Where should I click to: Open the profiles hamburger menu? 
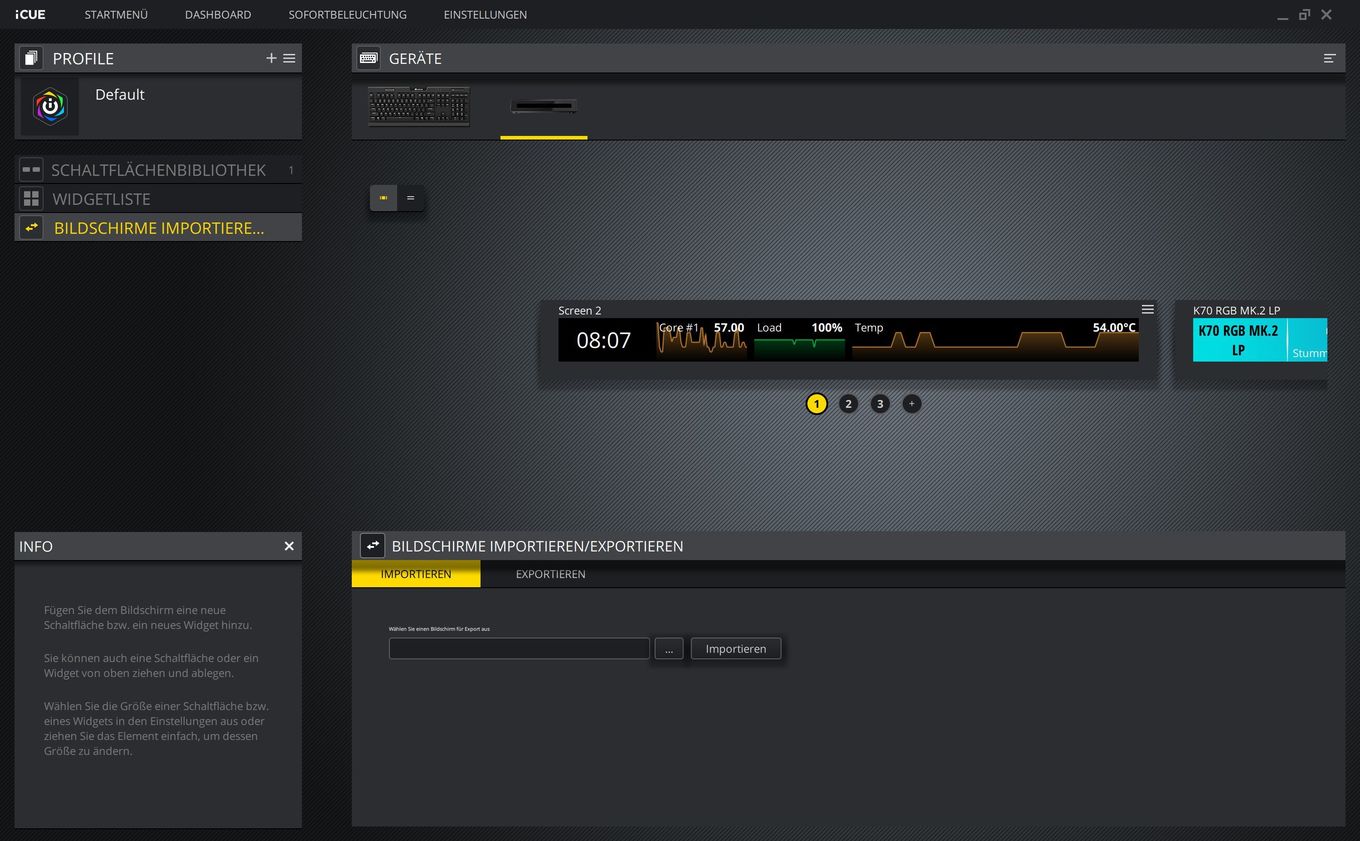[289, 58]
